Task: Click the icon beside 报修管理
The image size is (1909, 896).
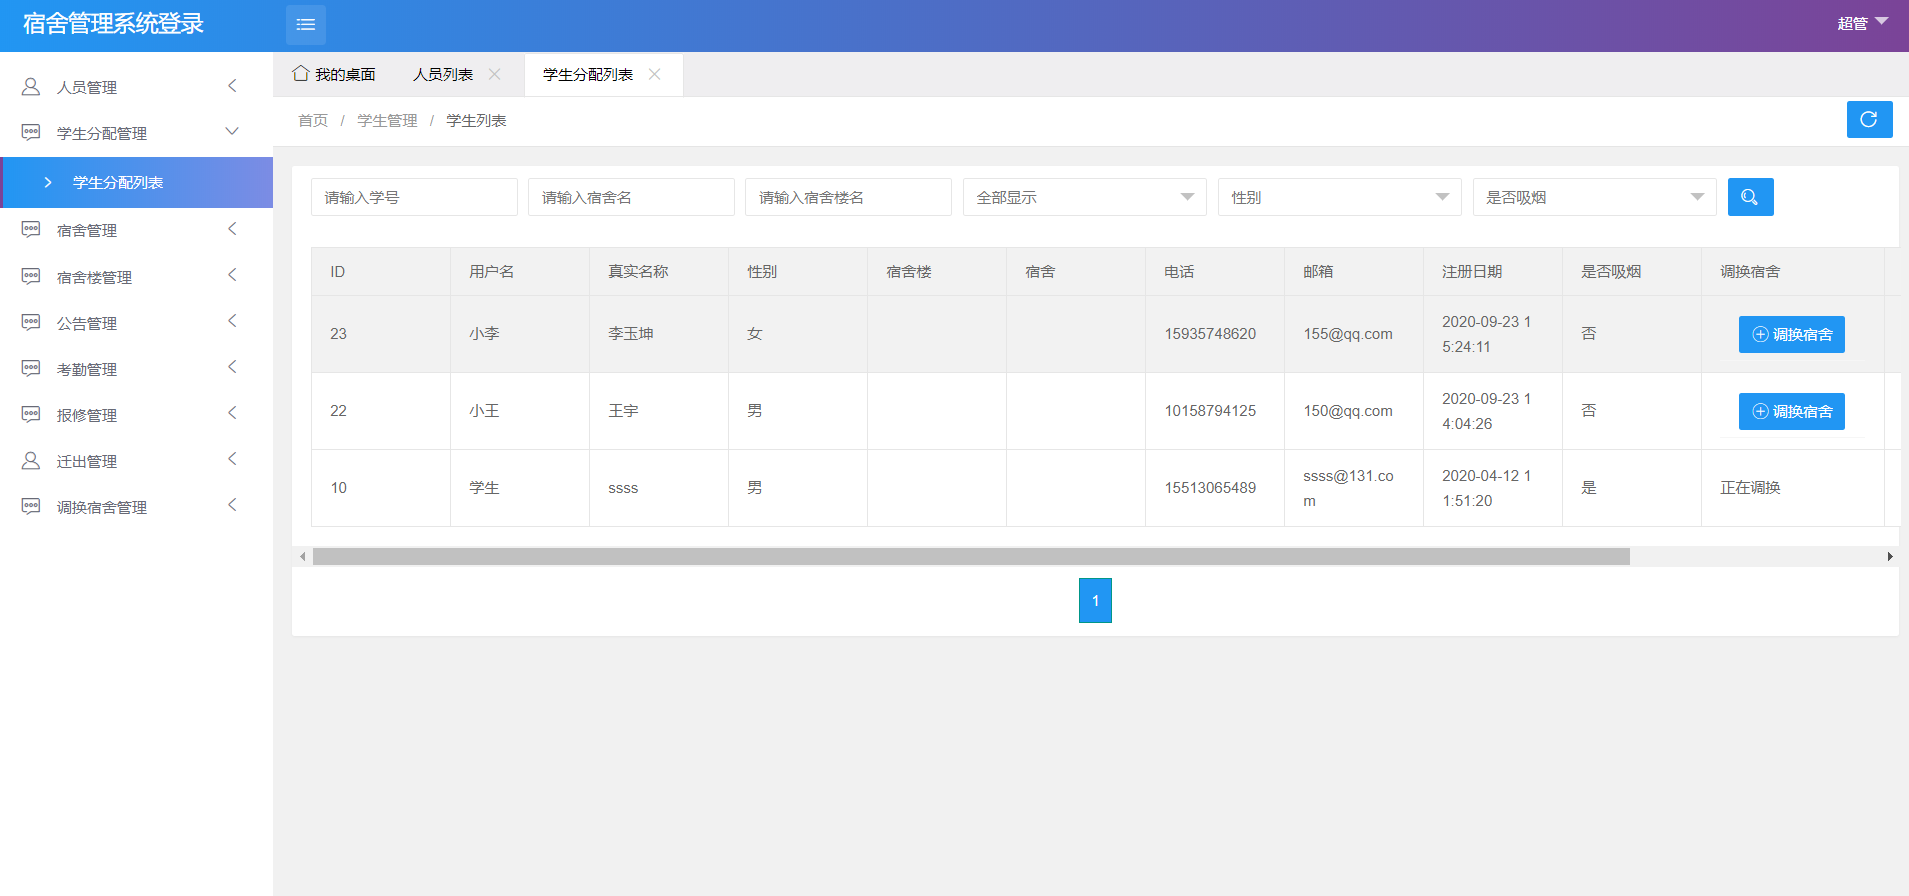Action: (31, 415)
